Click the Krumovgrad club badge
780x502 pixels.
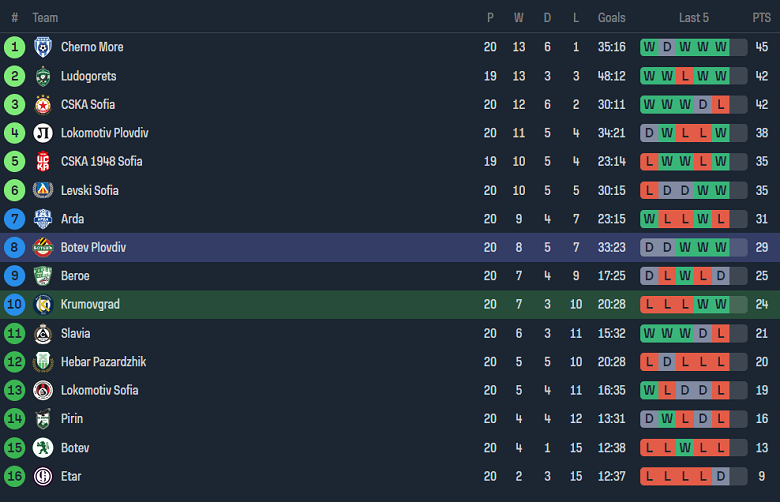point(43,304)
